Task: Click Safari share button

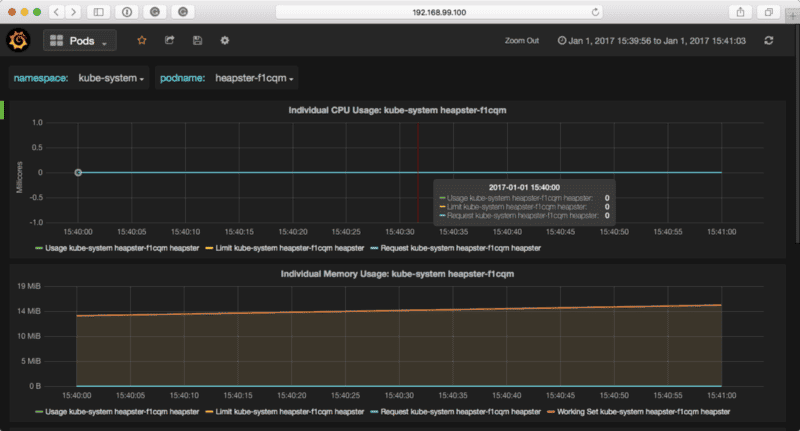Action: point(741,12)
